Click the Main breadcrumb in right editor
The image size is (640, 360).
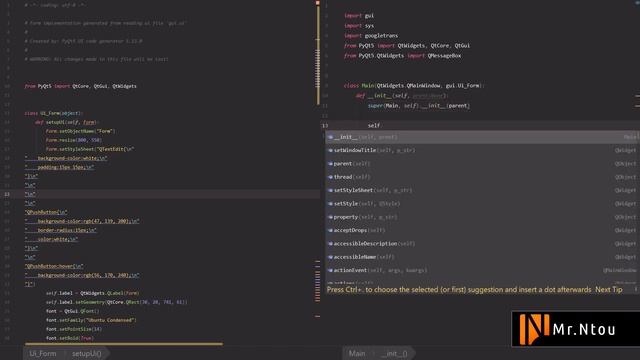click(x=357, y=353)
